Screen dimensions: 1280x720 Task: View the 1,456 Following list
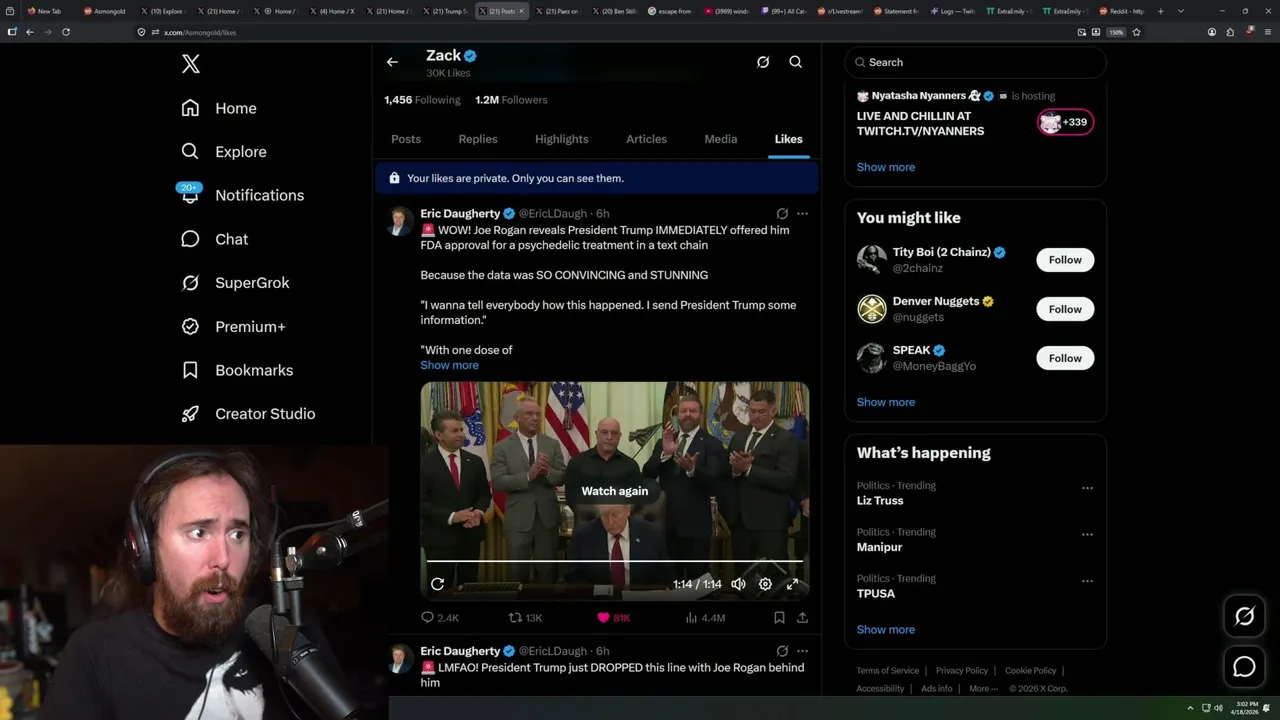pos(422,100)
